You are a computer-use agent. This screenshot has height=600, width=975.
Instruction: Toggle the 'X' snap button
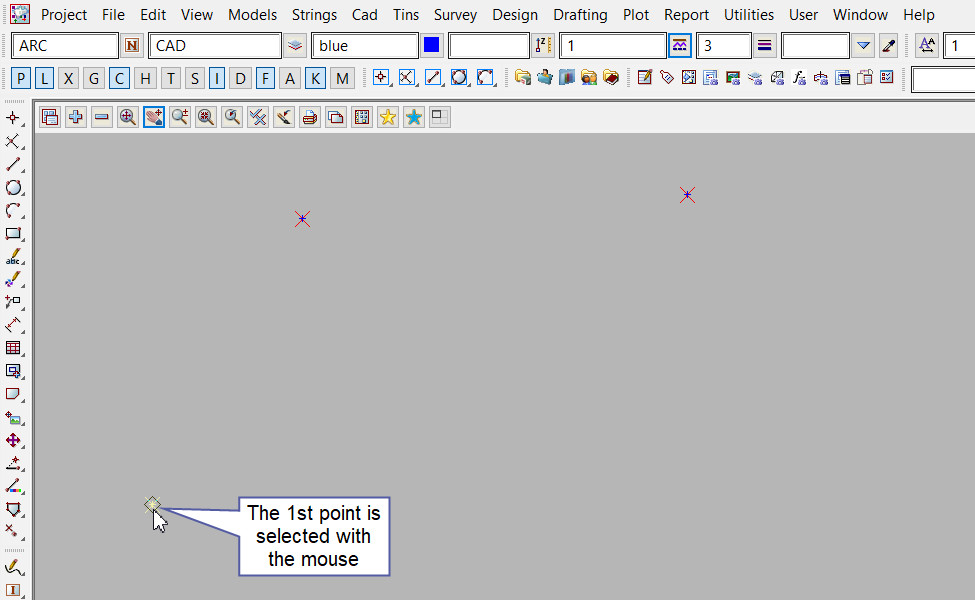68,78
